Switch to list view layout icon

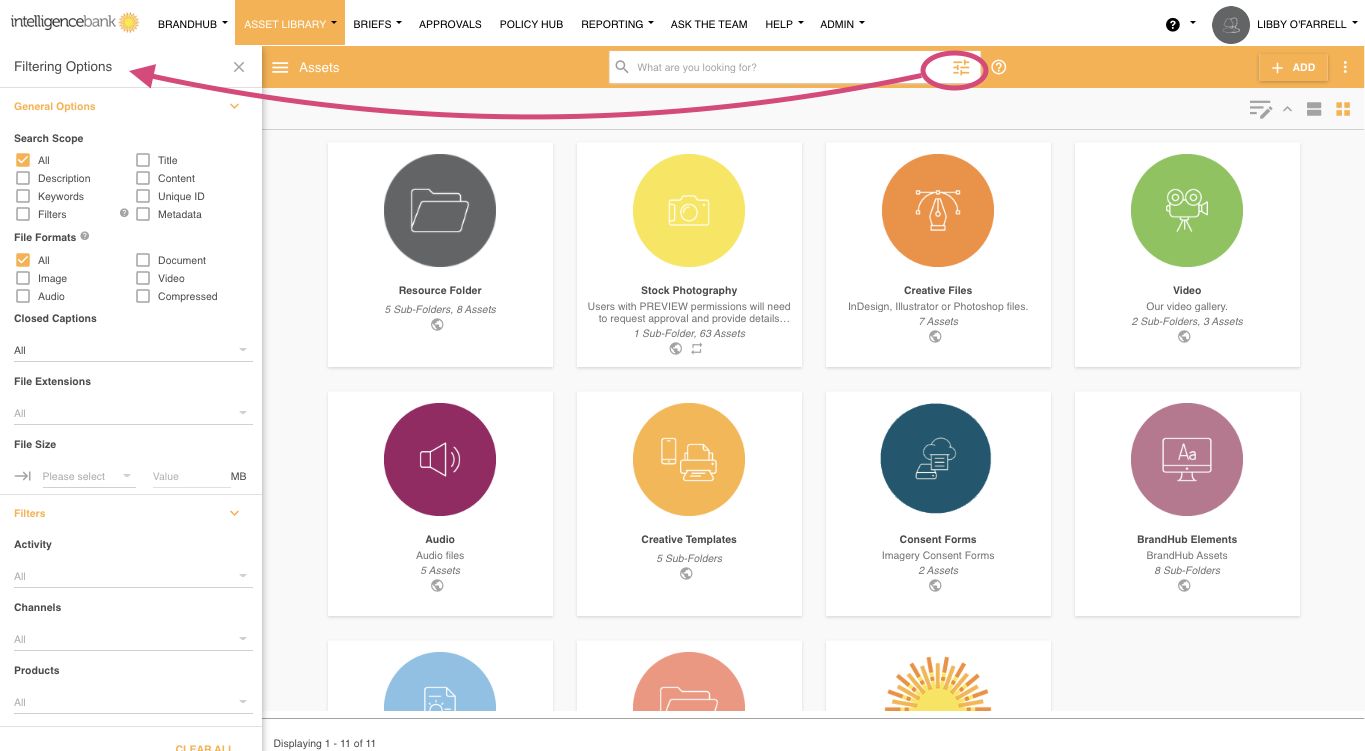click(1314, 109)
